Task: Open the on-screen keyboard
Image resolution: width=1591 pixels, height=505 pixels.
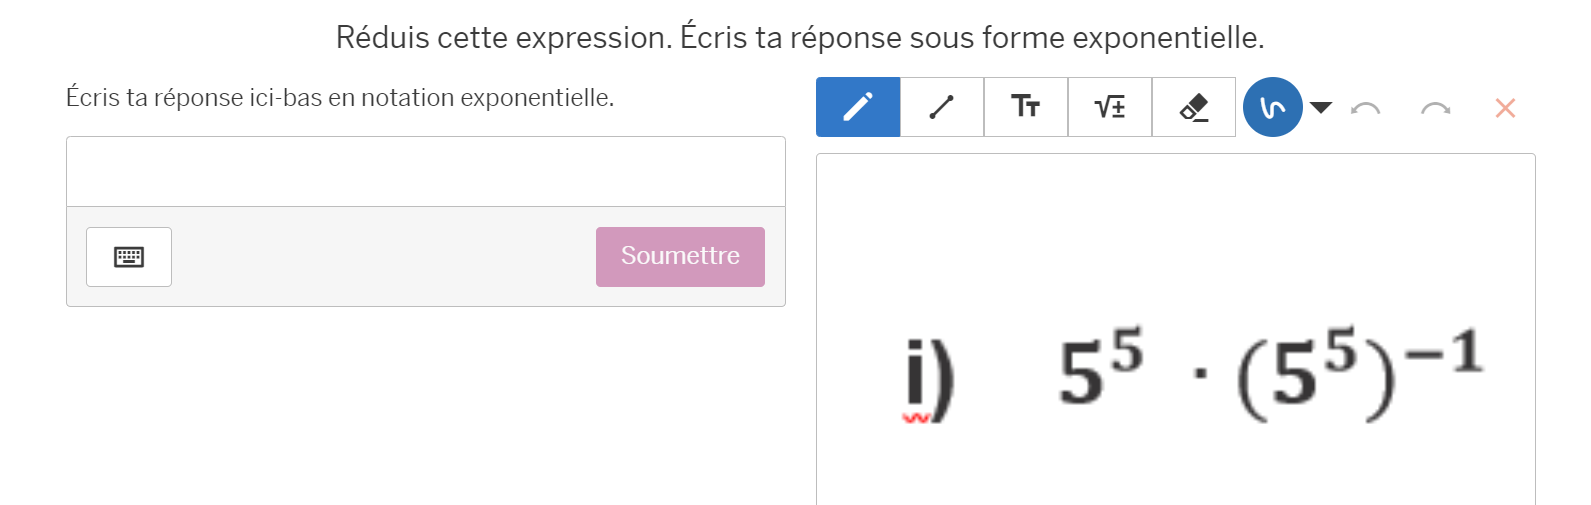Action: 129,257
